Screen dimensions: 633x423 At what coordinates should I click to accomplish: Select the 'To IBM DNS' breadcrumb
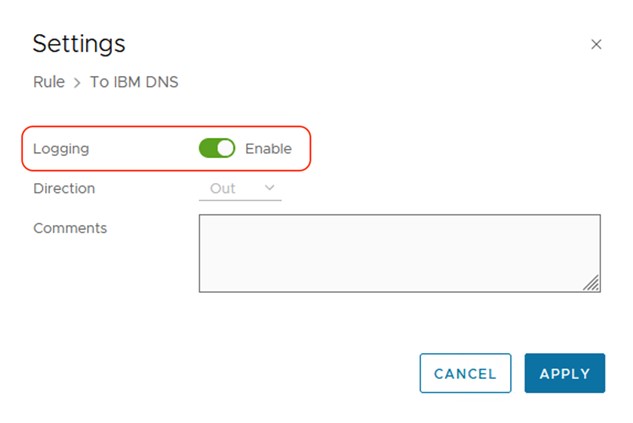pyautogui.click(x=134, y=82)
